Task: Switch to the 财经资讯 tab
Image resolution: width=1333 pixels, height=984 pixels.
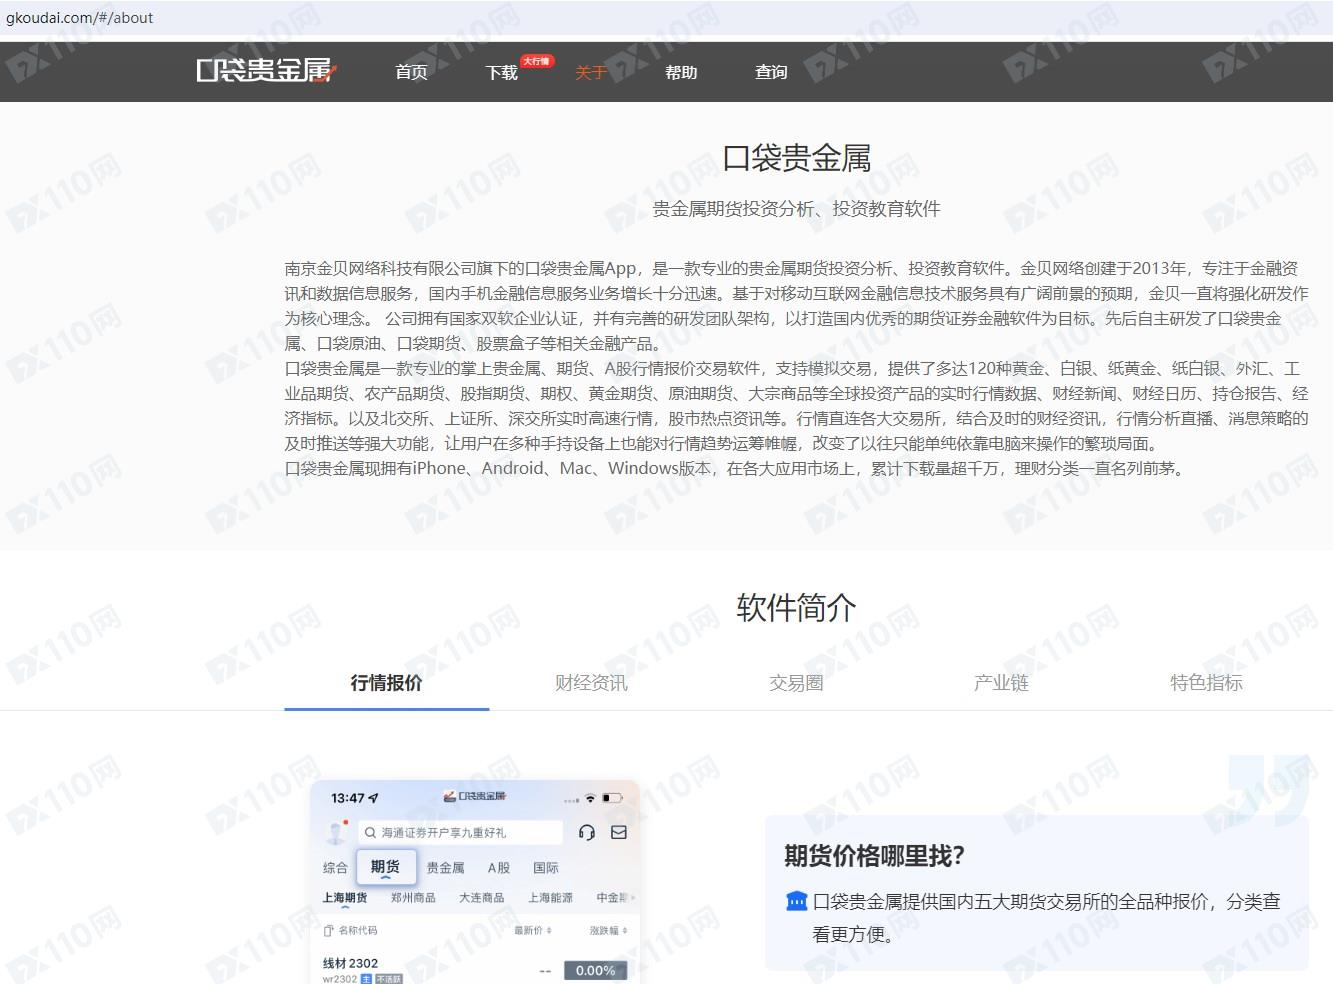Action: 591,683
